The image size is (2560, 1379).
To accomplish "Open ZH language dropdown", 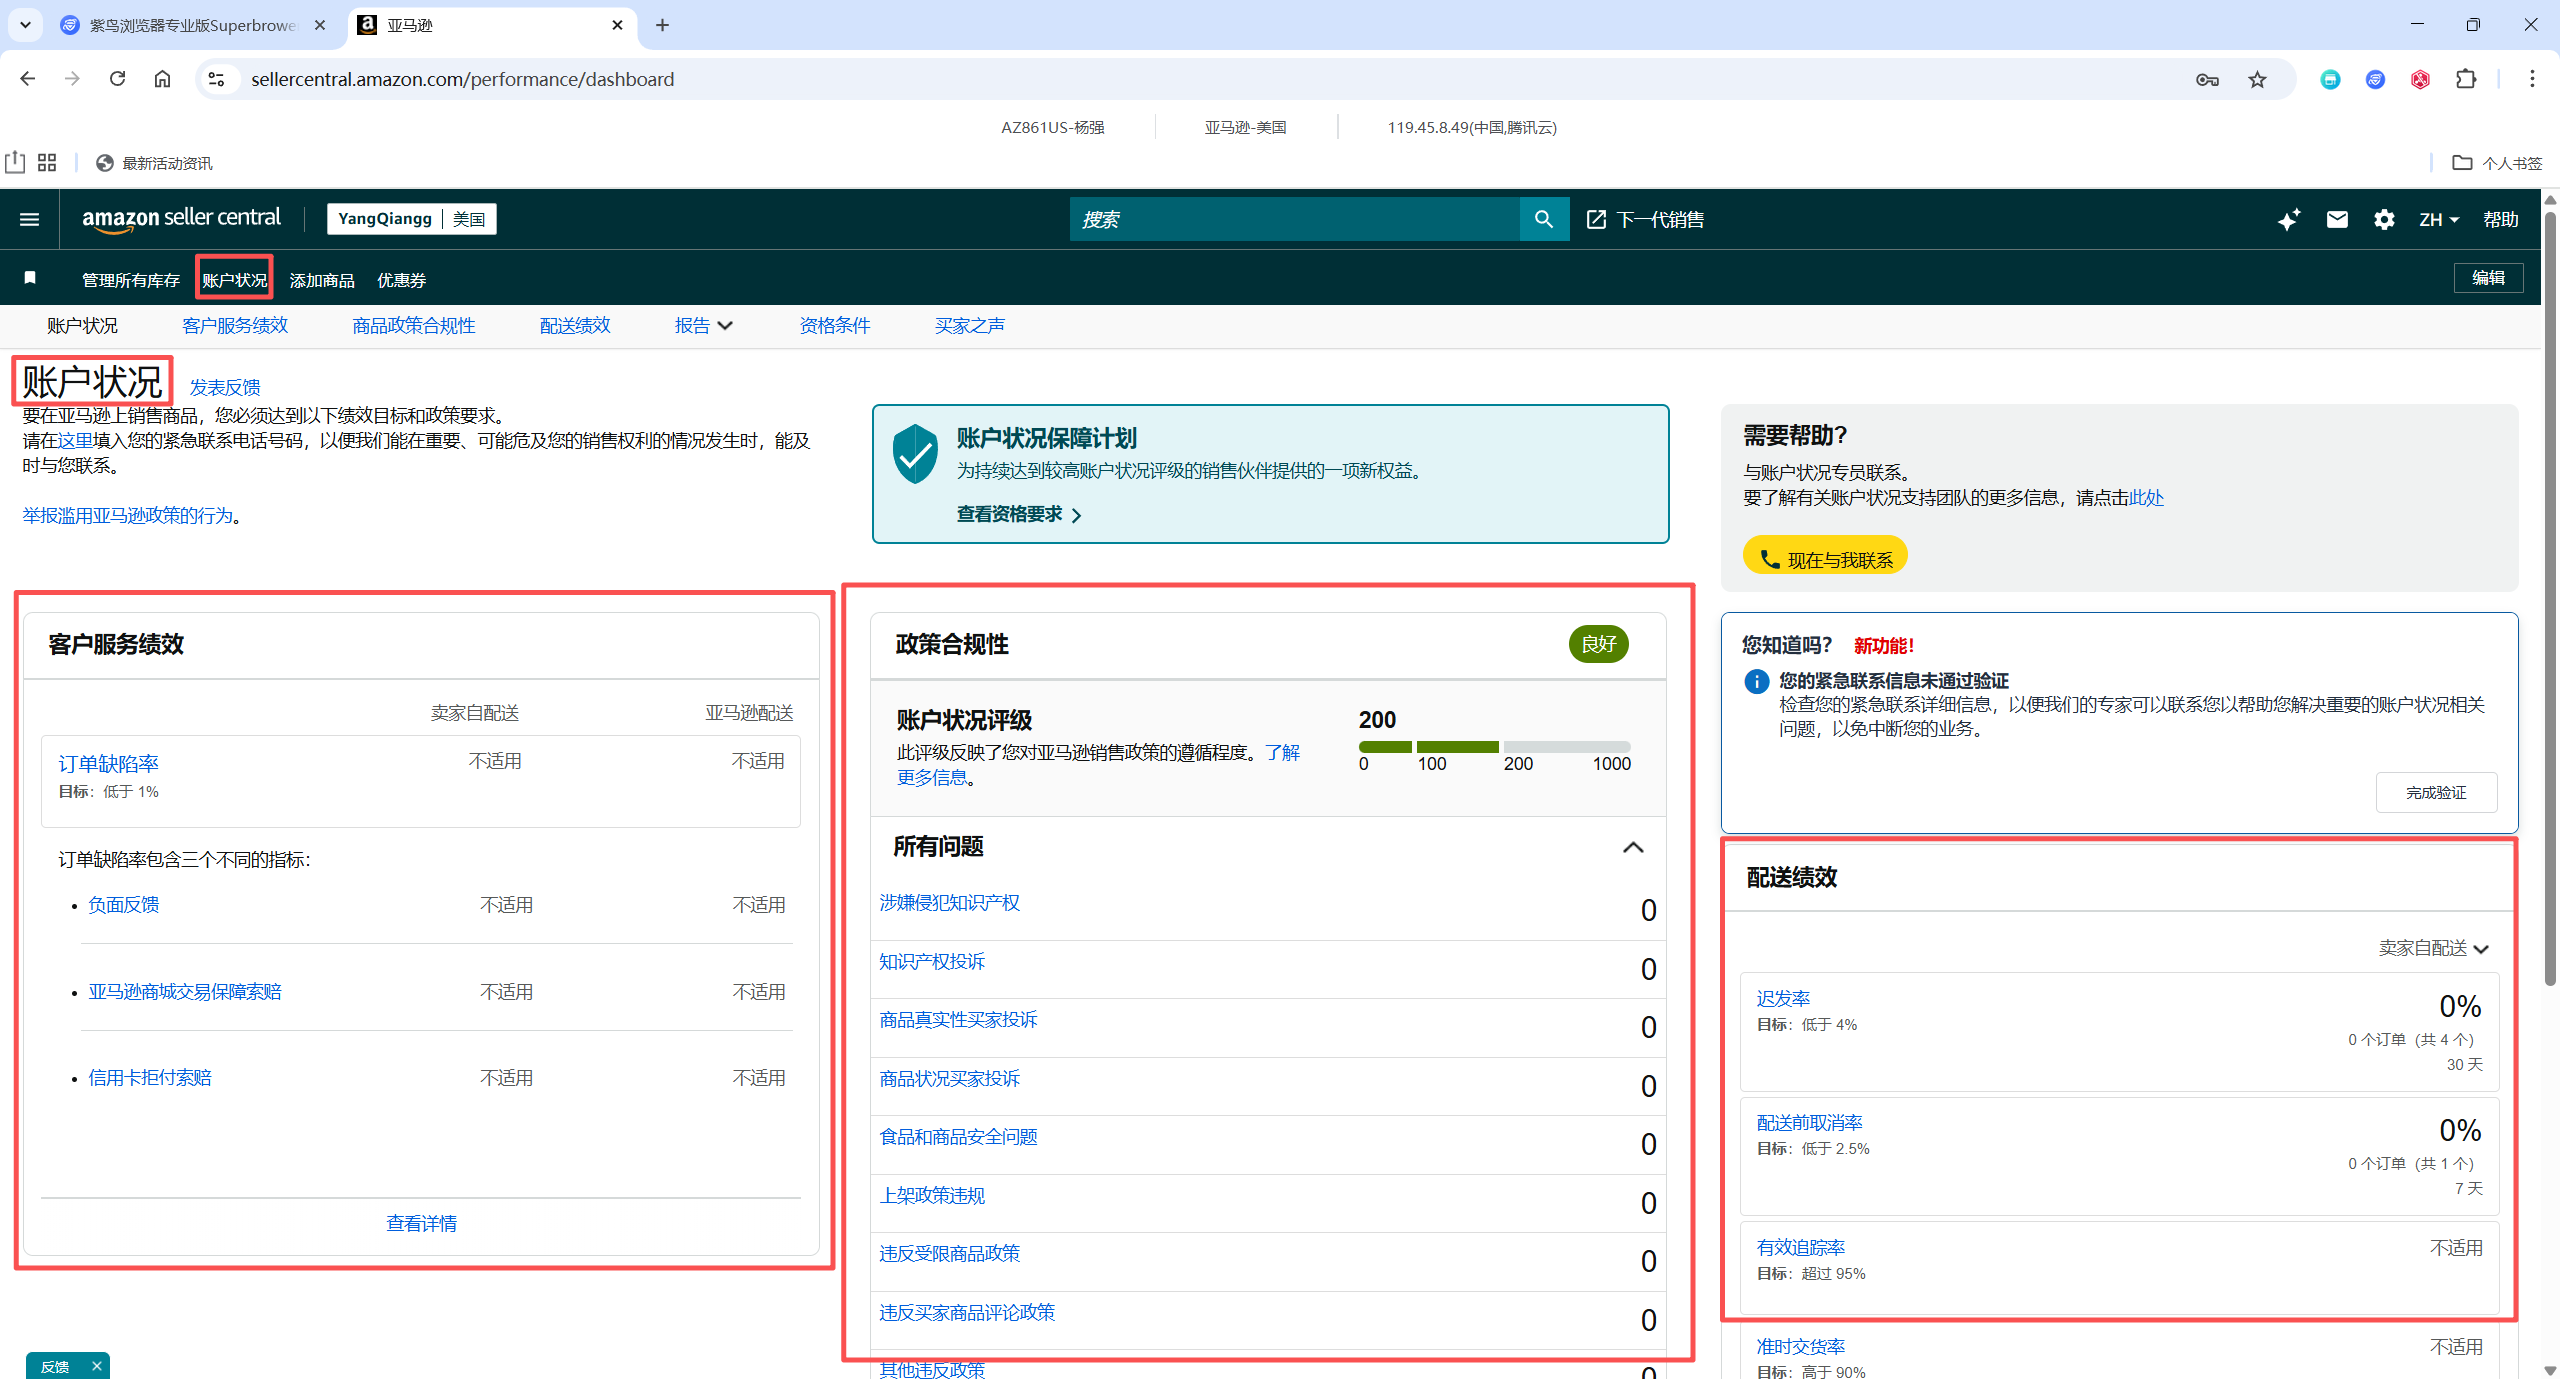I will [x=2438, y=219].
